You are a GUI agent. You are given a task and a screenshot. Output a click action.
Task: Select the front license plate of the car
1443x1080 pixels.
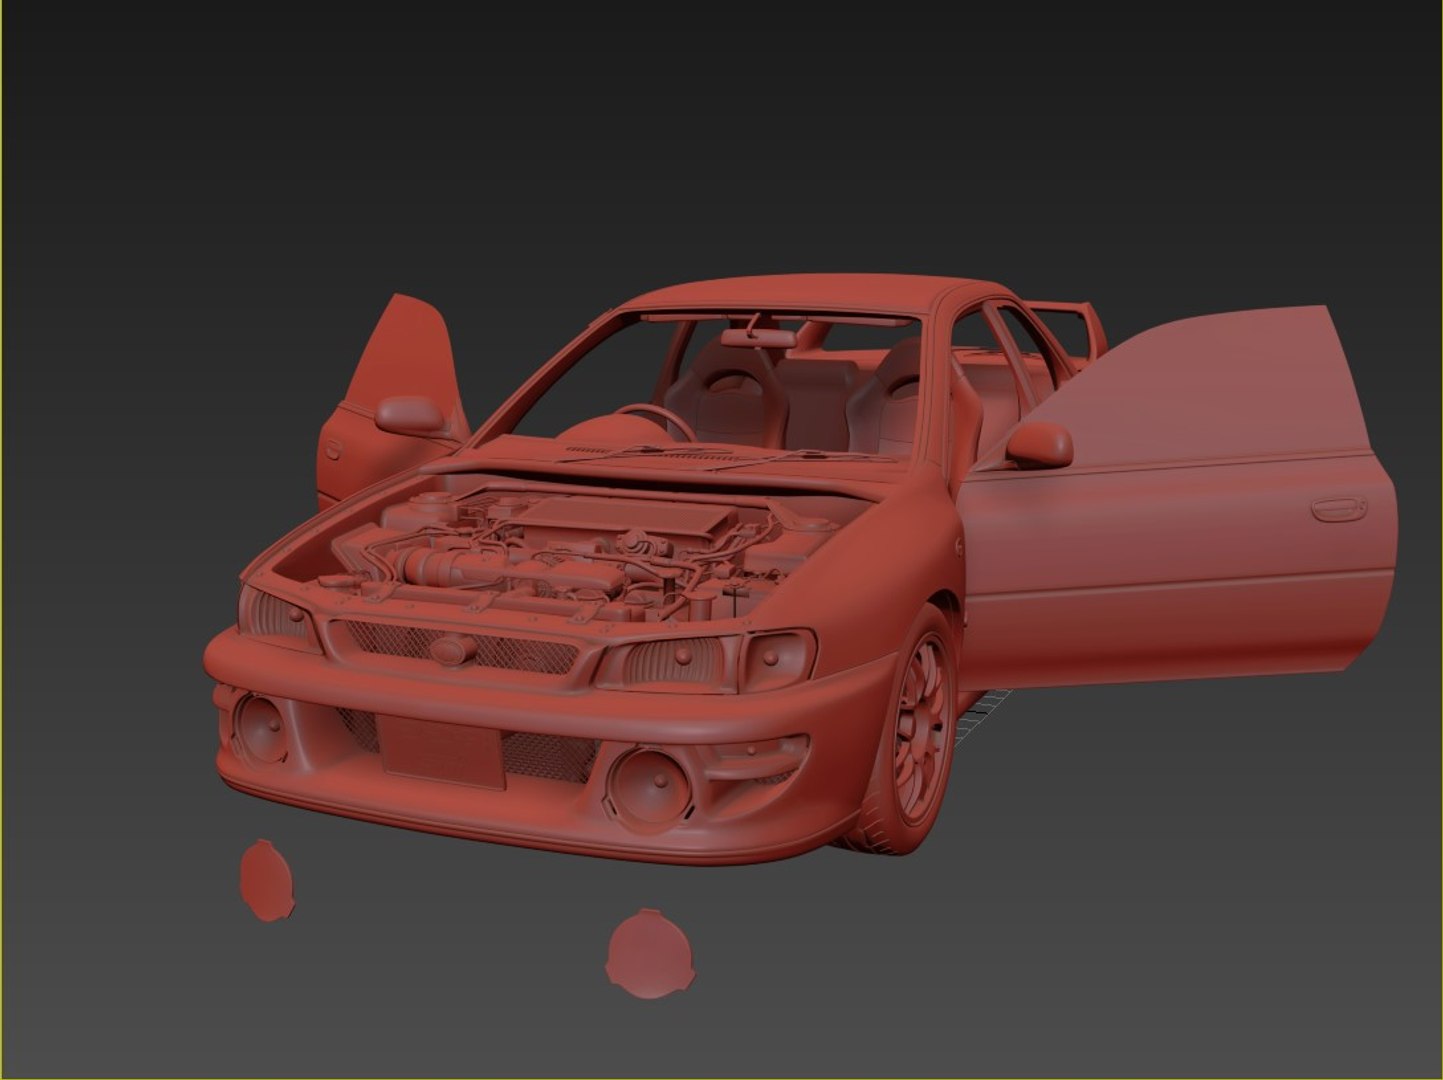coord(440,752)
